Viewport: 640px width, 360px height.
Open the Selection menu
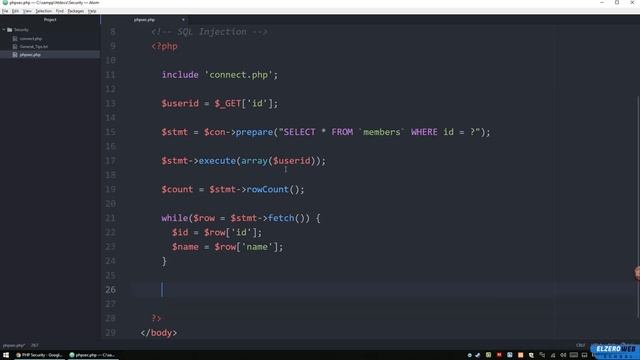(x=43, y=11)
